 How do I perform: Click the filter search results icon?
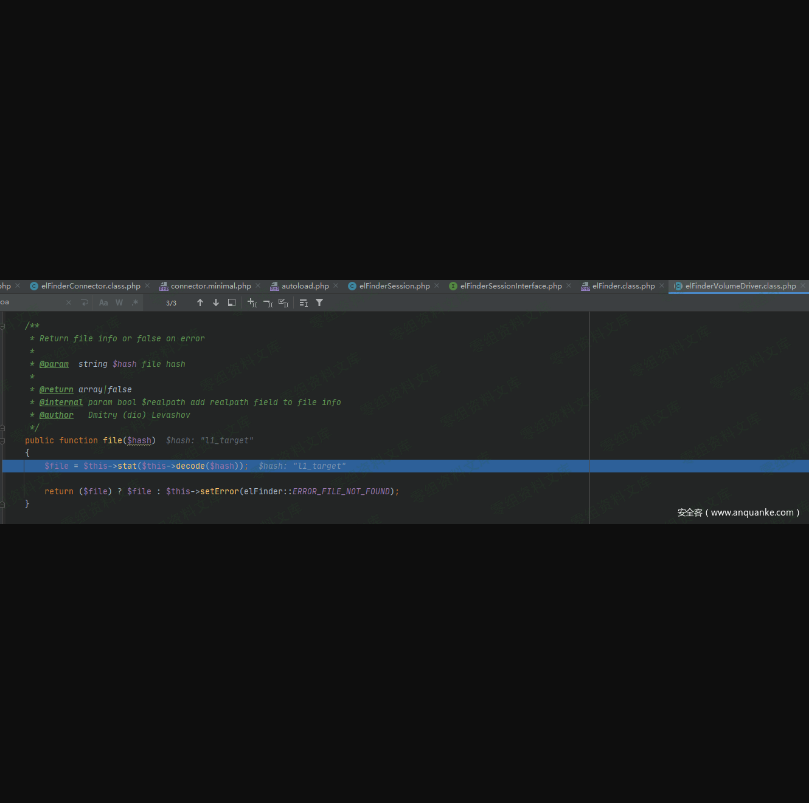click(x=320, y=303)
